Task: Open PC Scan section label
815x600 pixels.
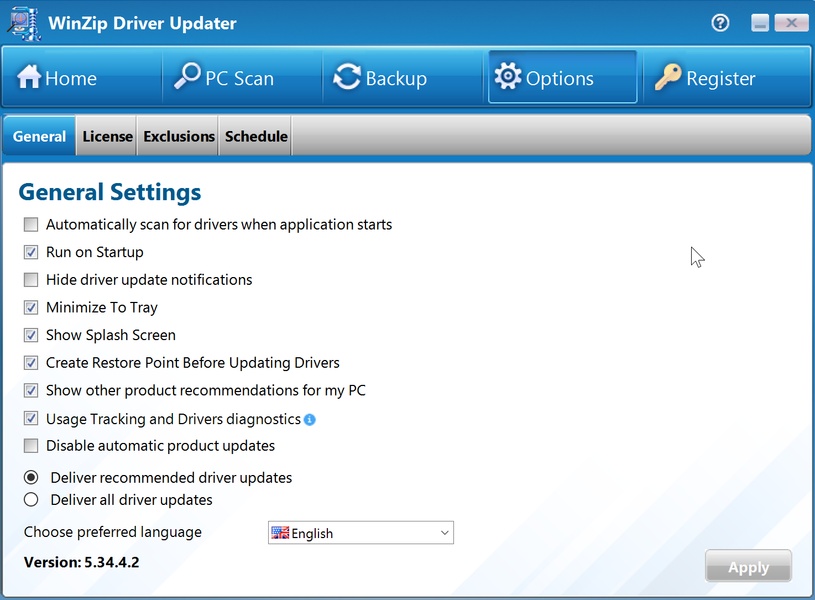Action: [x=239, y=79]
